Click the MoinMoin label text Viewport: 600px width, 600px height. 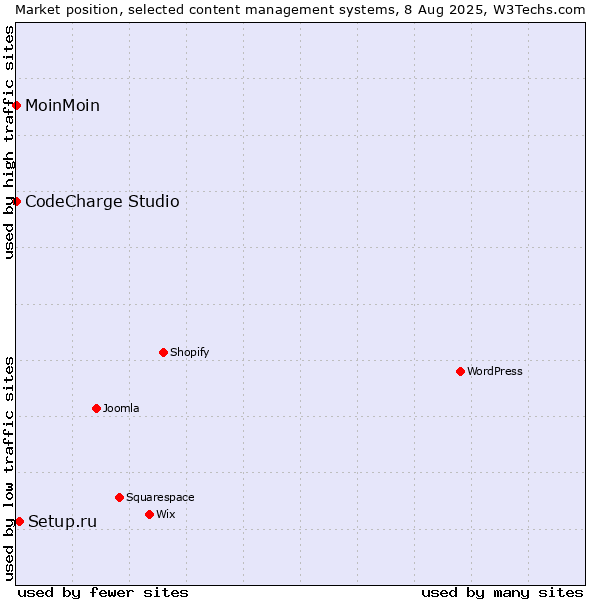(x=62, y=106)
